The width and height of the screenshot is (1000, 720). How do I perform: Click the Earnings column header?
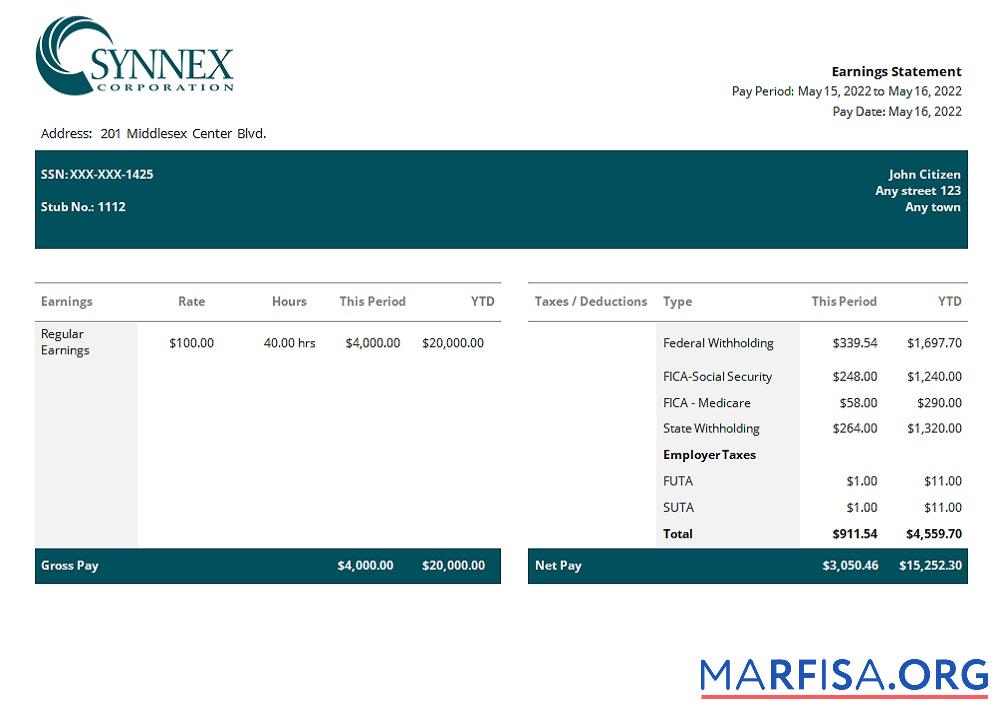pos(66,301)
